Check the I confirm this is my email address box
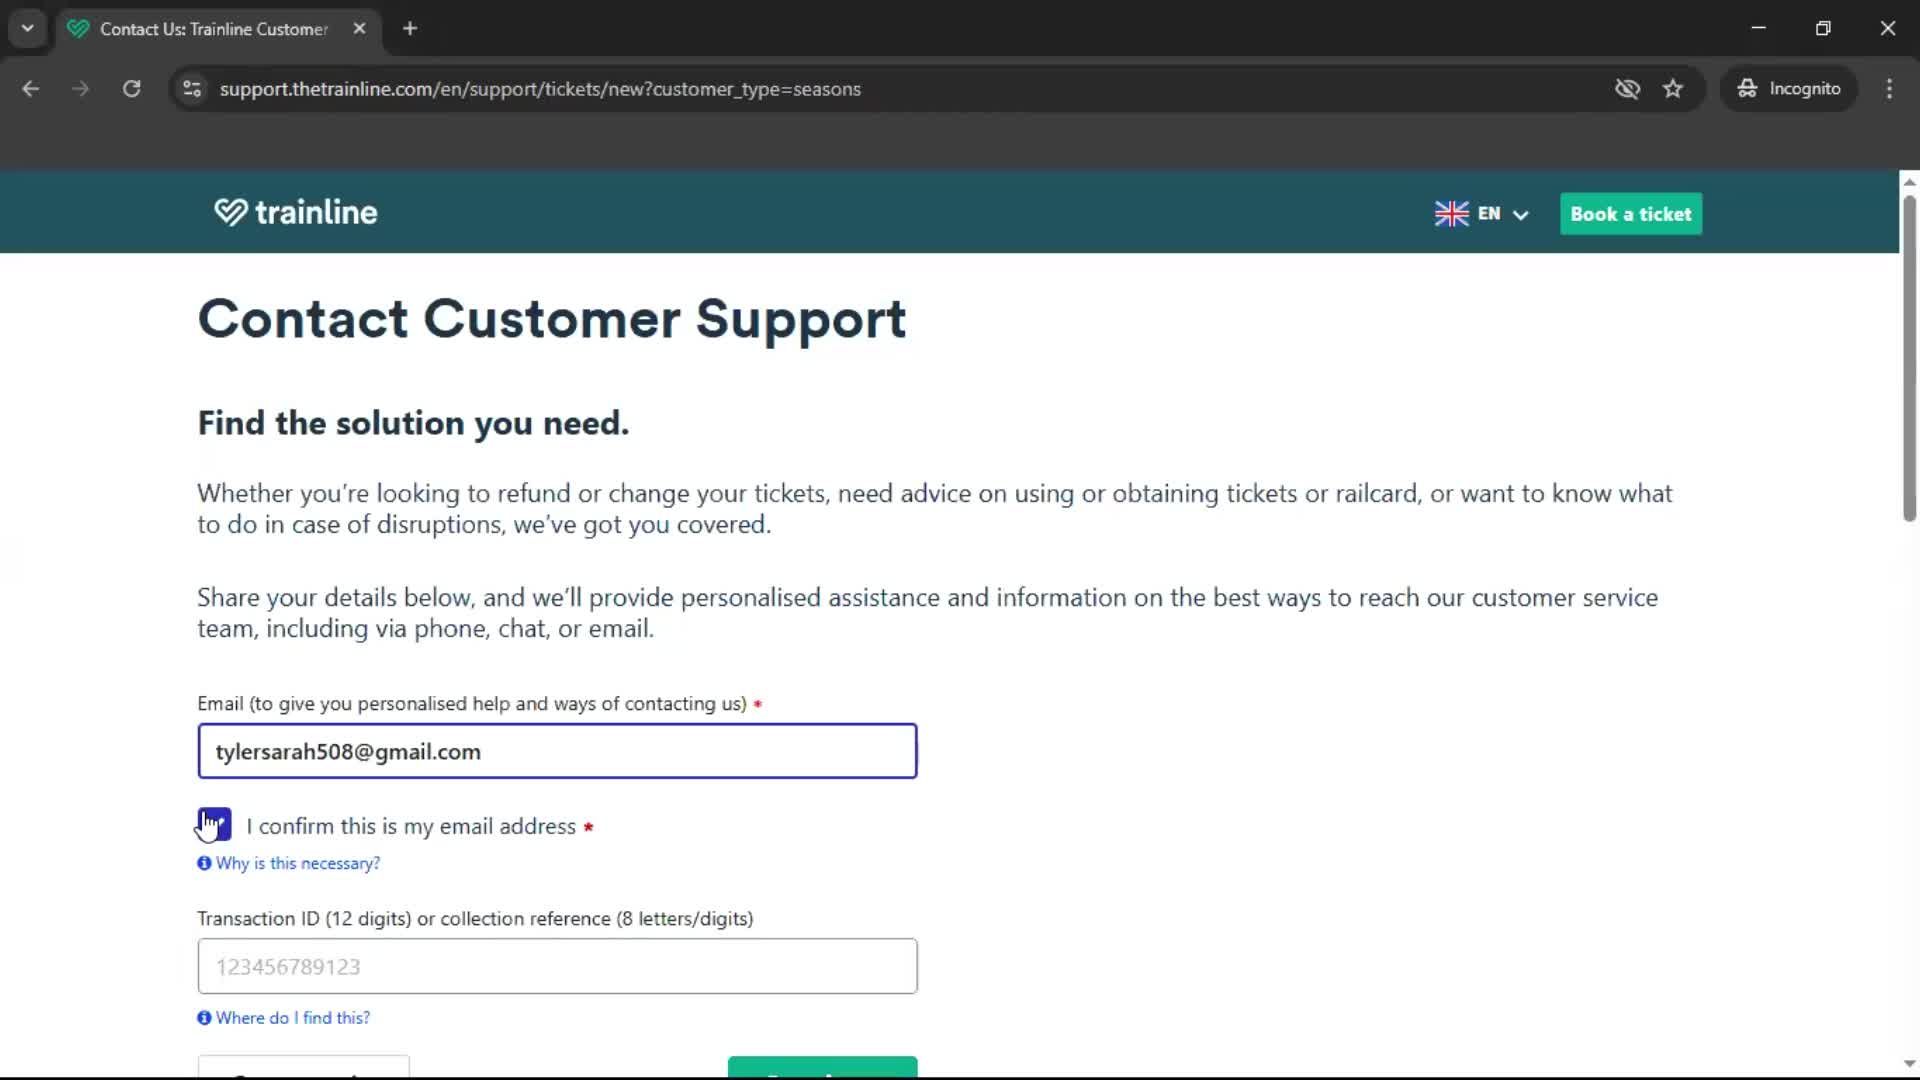 [213, 824]
